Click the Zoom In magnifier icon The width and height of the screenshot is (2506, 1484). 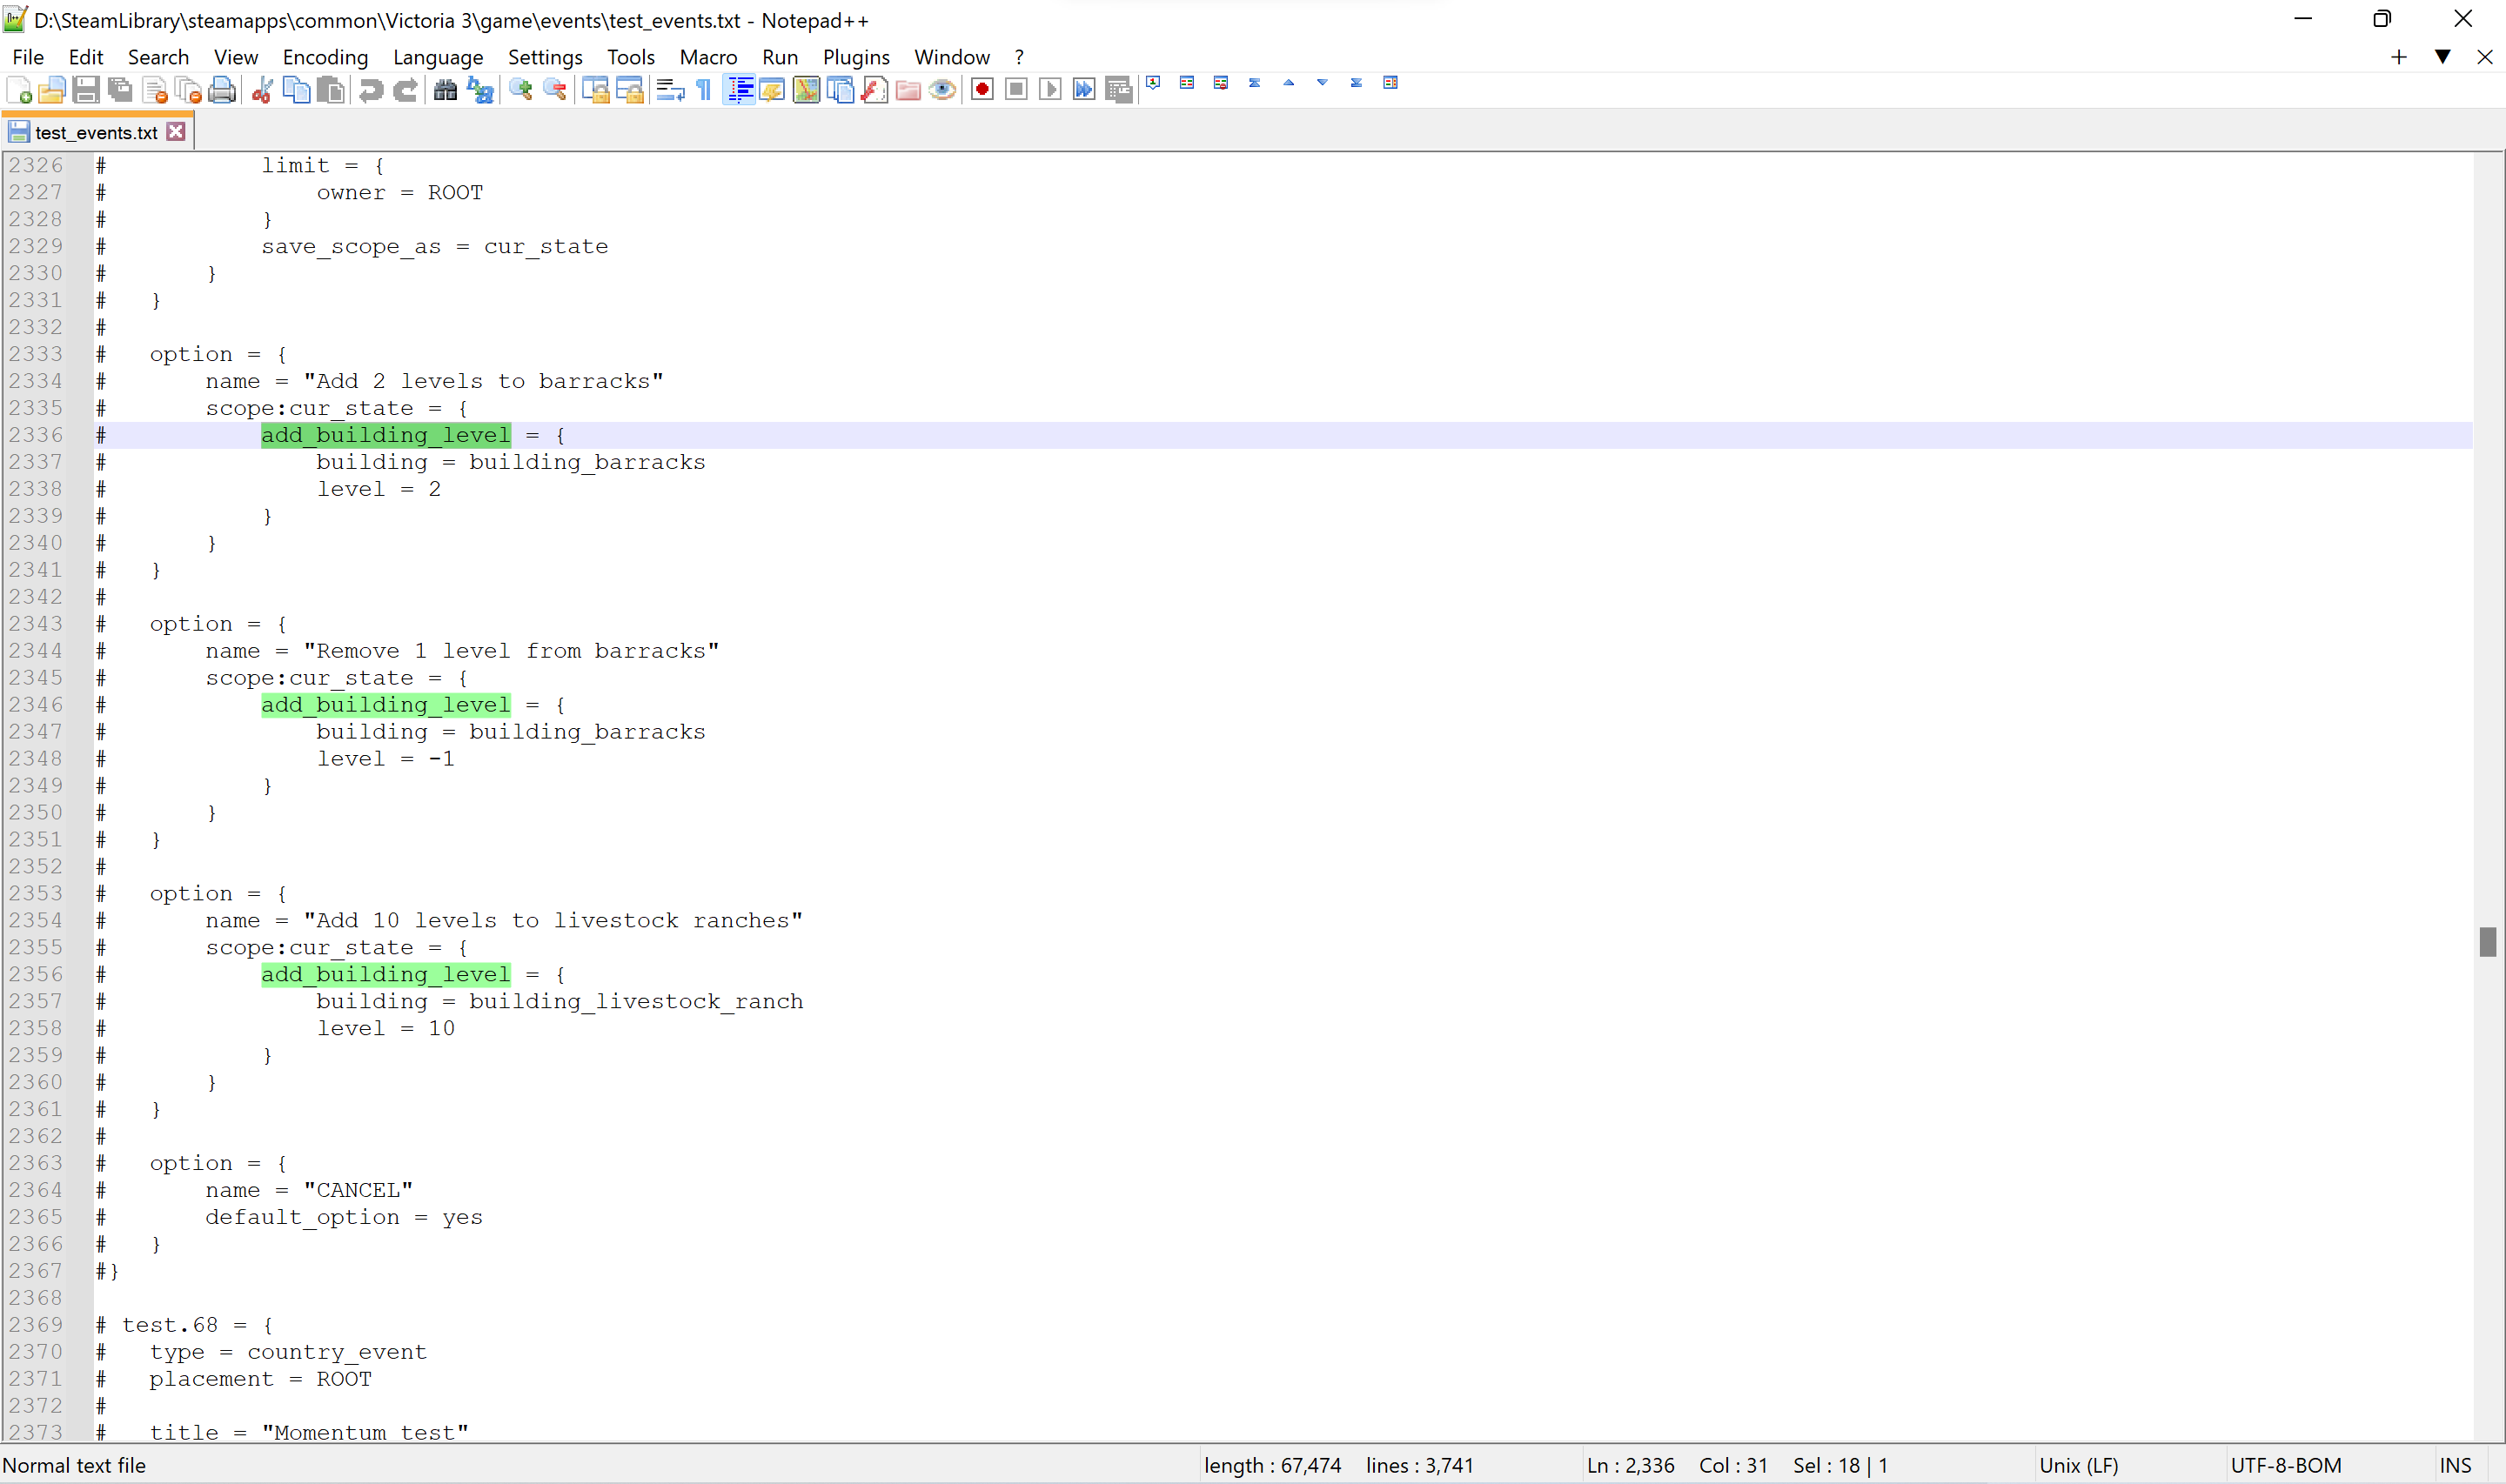pos(520,90)
